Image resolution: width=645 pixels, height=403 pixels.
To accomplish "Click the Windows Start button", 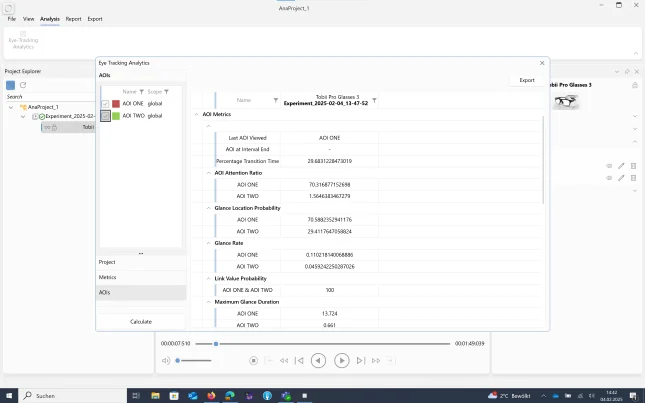I will point(9,396).
